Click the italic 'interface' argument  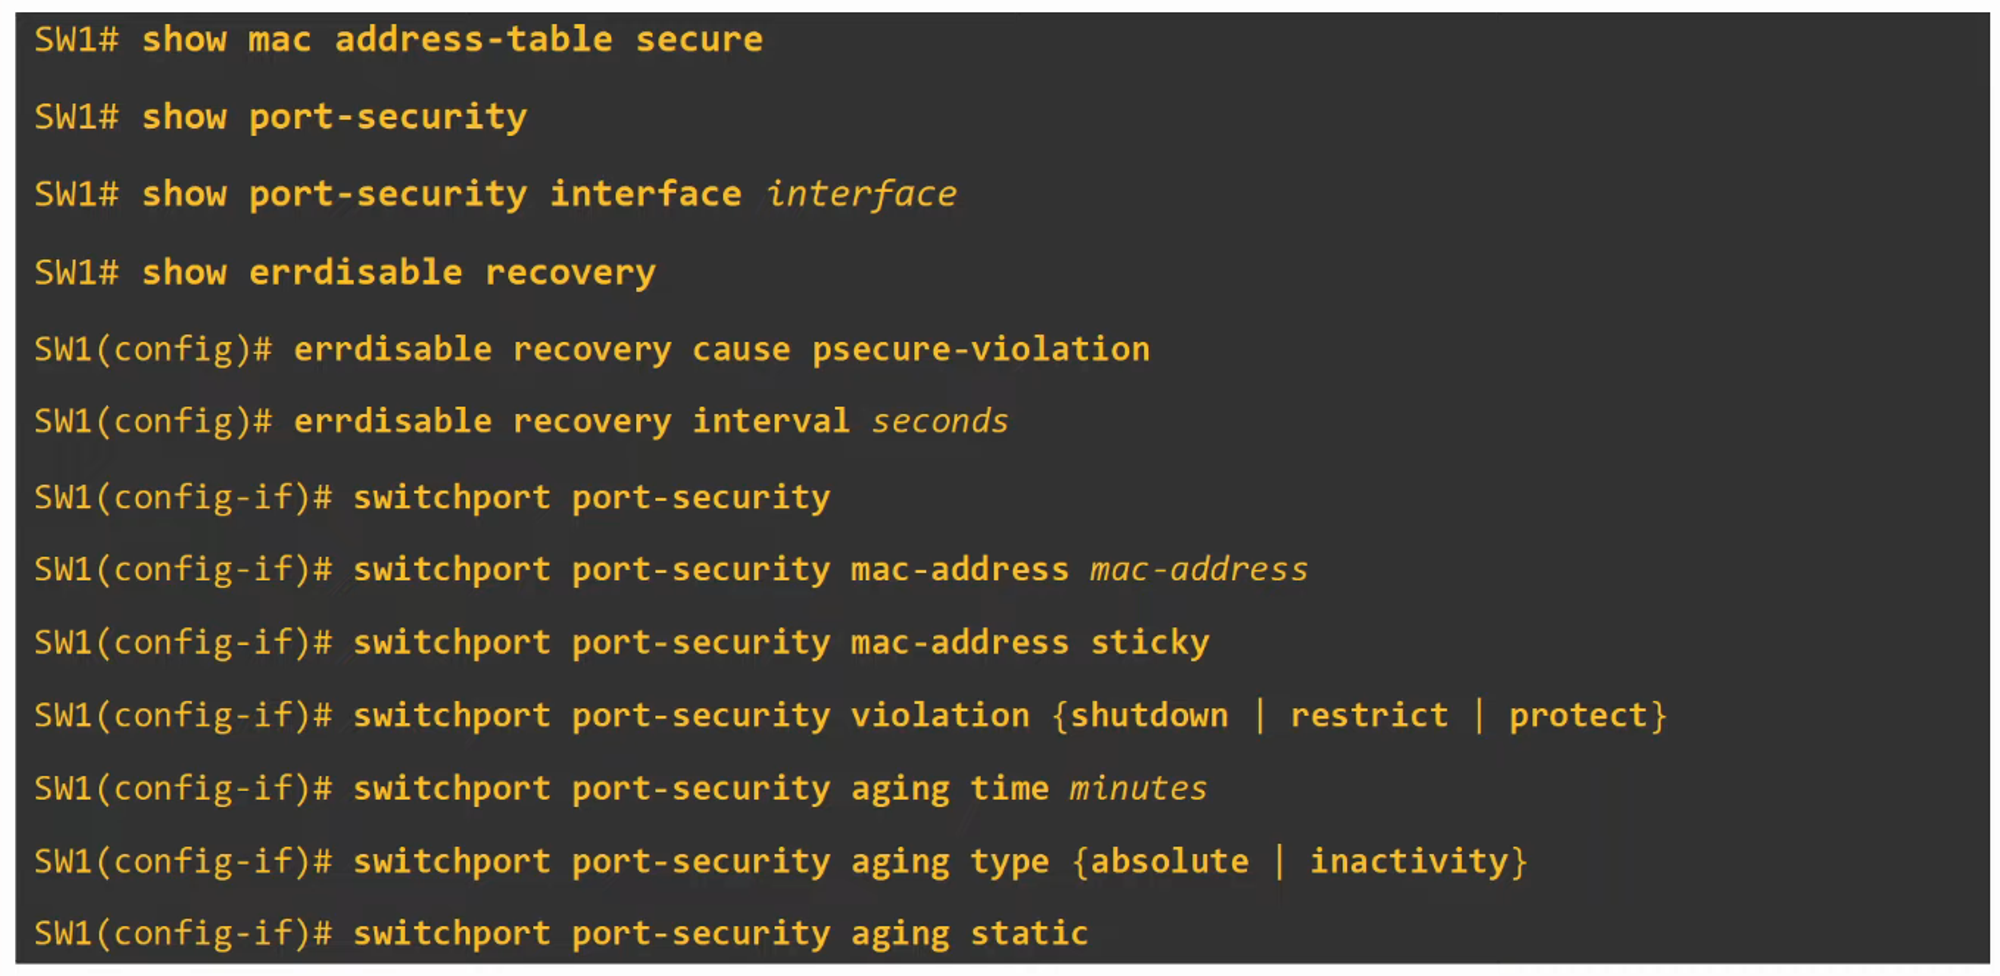861,194
